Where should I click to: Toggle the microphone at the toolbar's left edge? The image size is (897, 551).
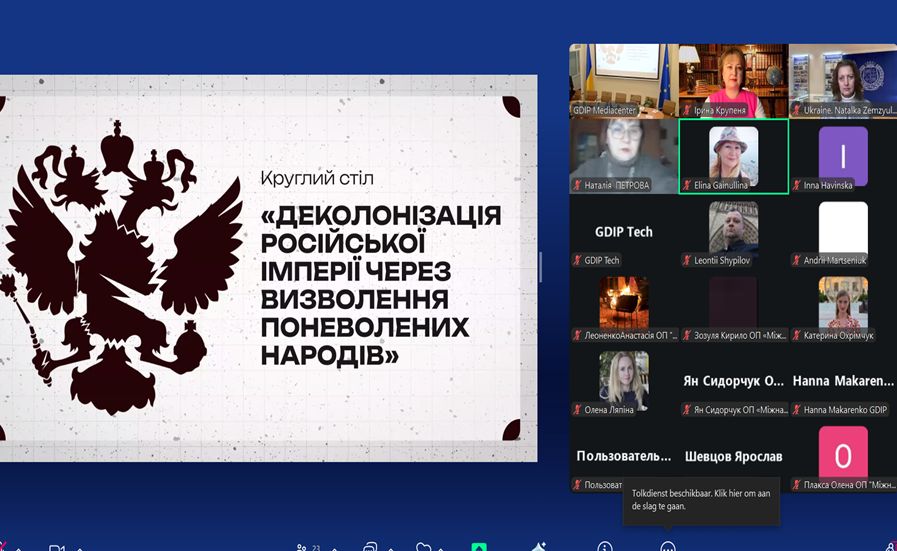pyautogui.click(x=4, y=547)
